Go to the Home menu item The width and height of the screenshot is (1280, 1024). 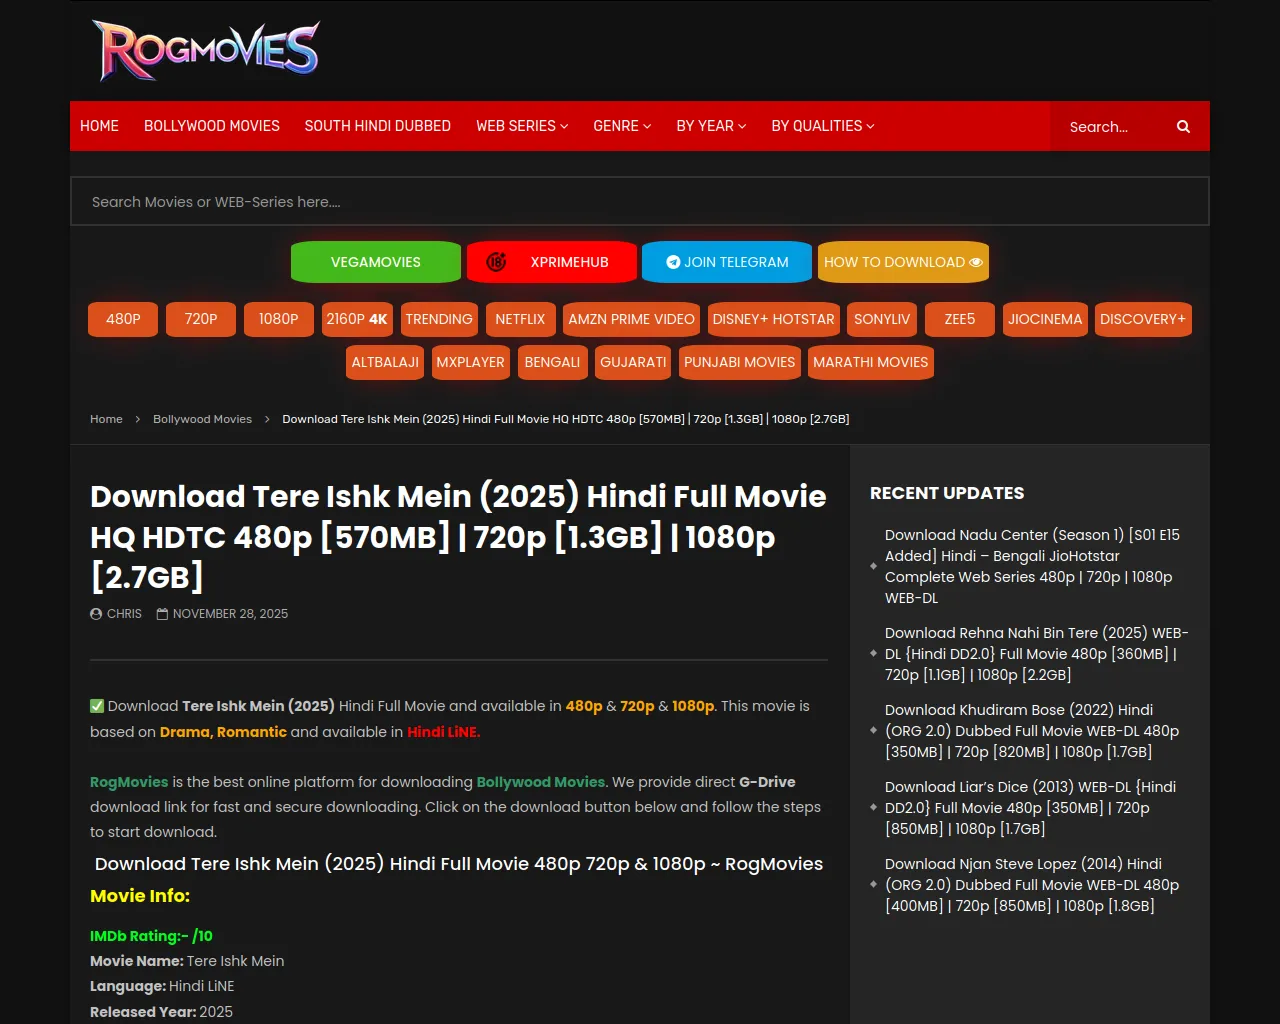99,126
